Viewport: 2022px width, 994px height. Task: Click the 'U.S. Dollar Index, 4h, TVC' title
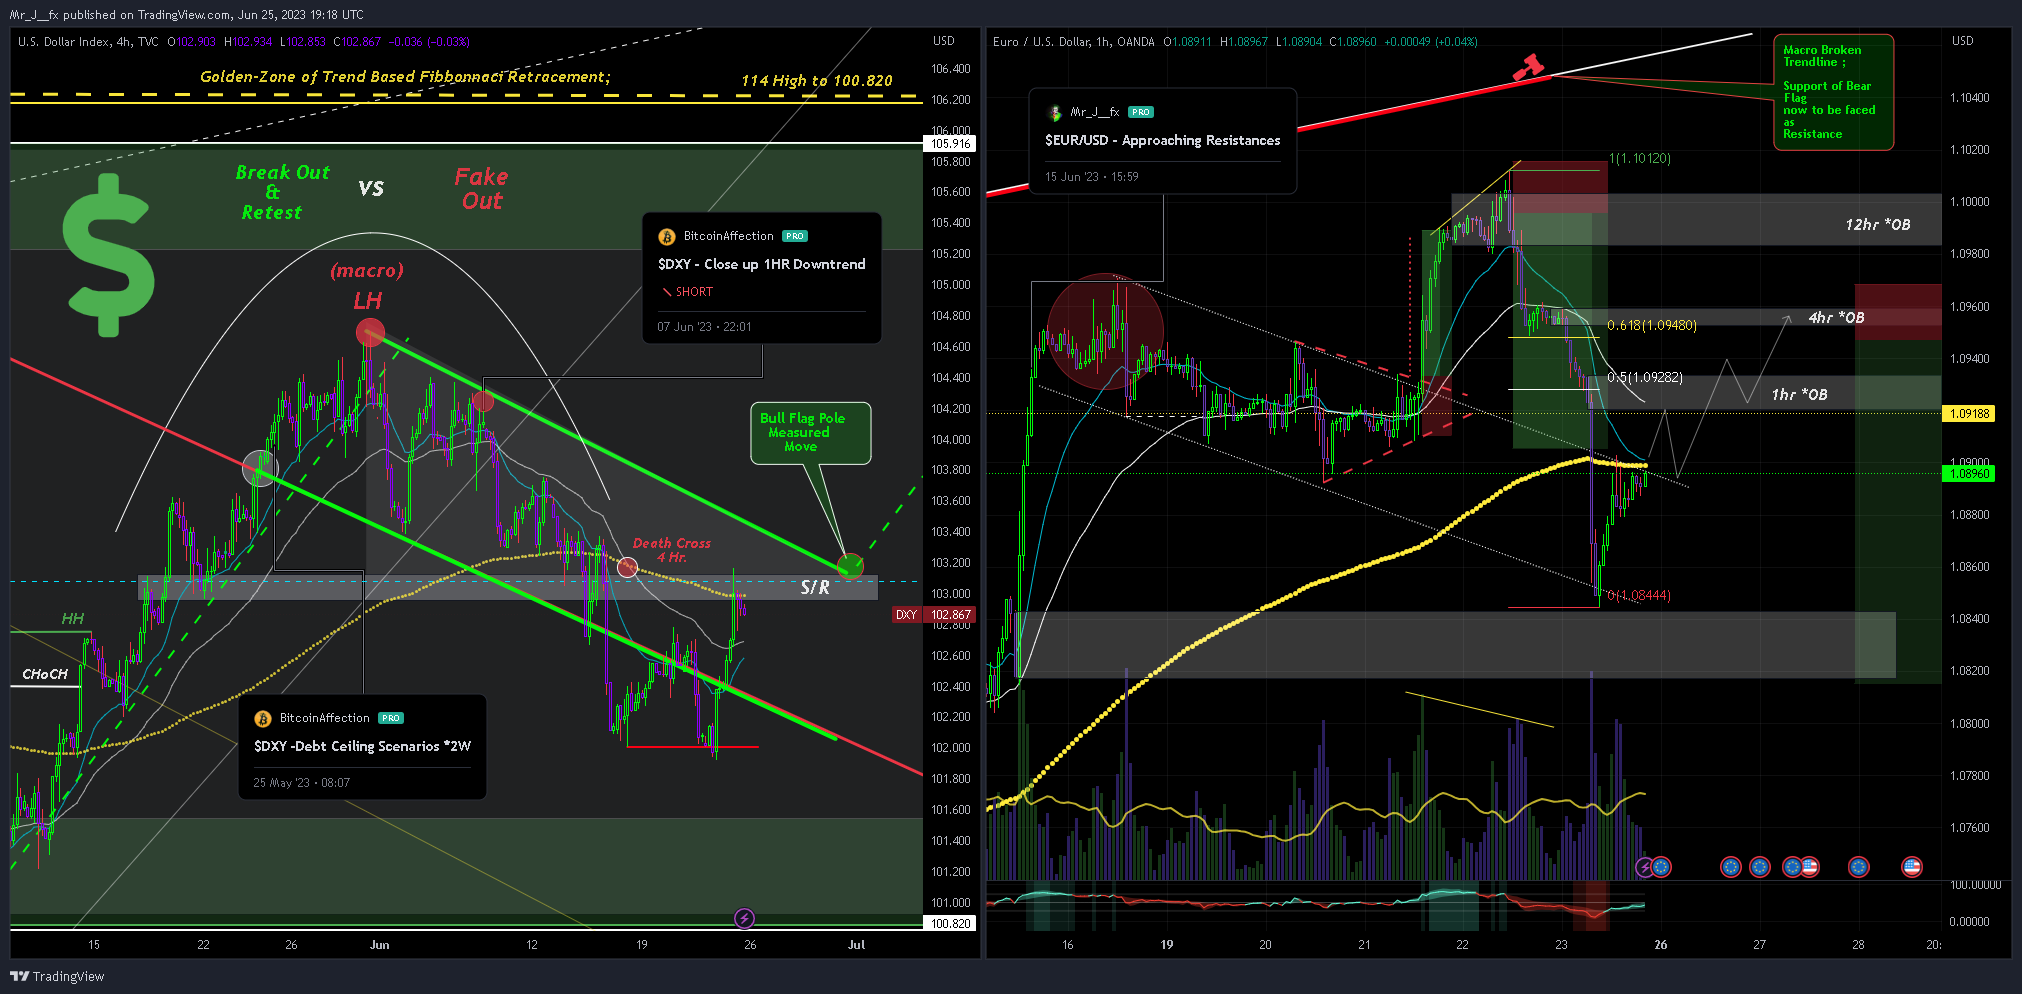point(88,42)
